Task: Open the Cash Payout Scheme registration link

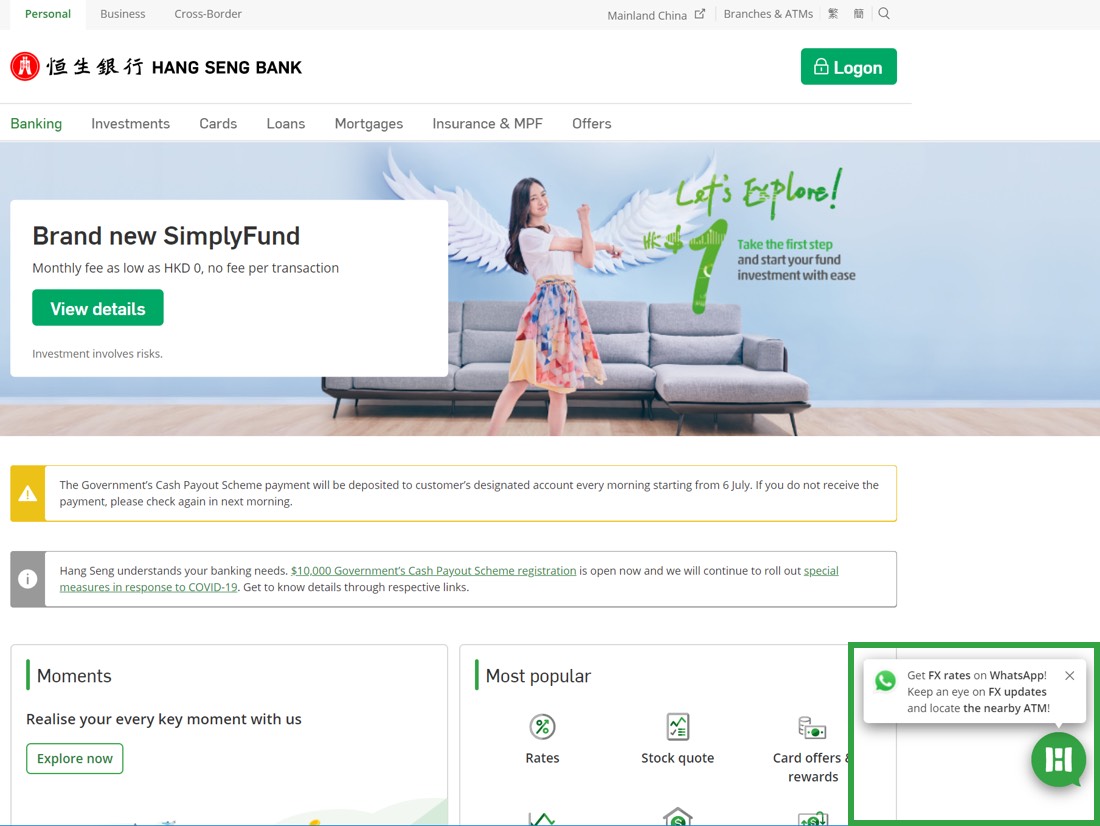Action: click(x=434, y=571)
